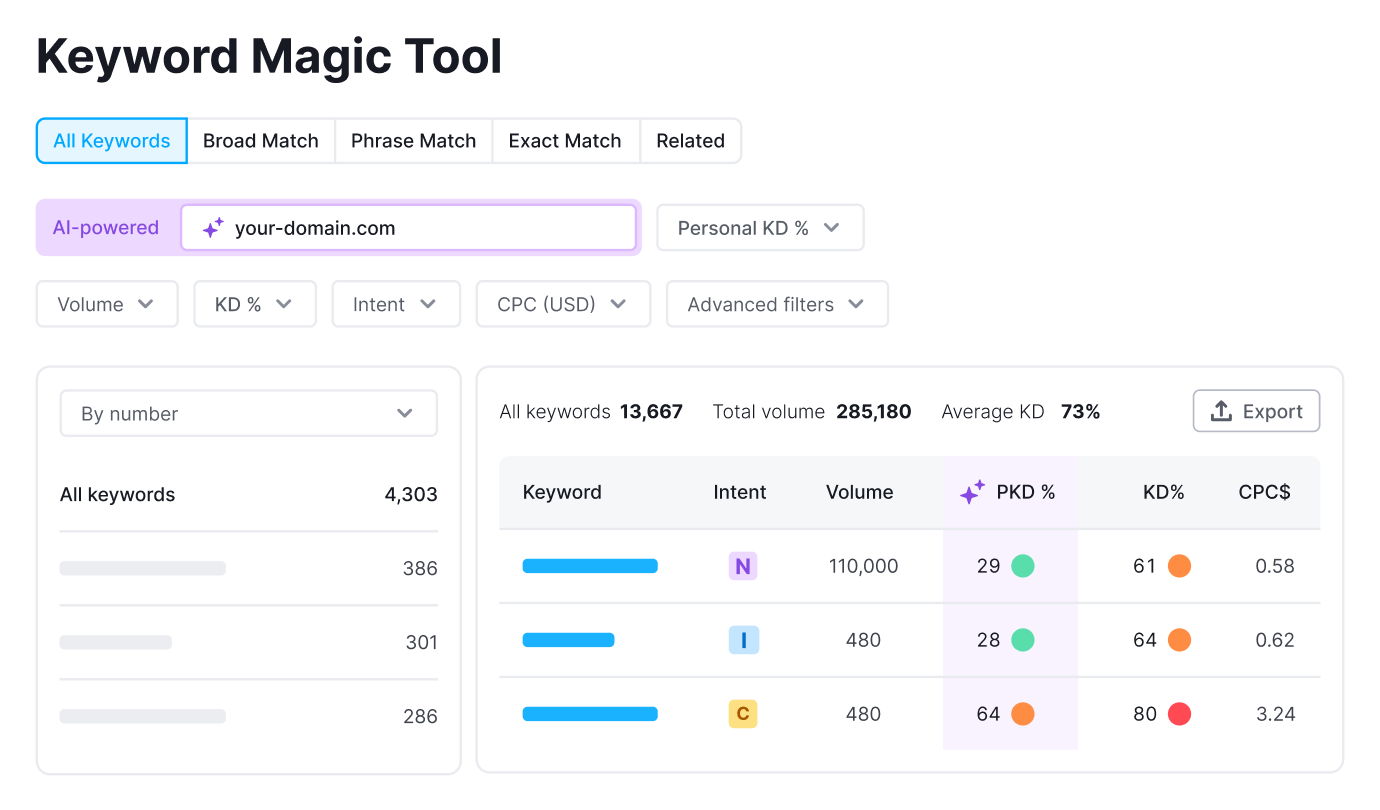
Task: Click the green PKD dot for the top keyword
Action: click(x=1022, y=565)
